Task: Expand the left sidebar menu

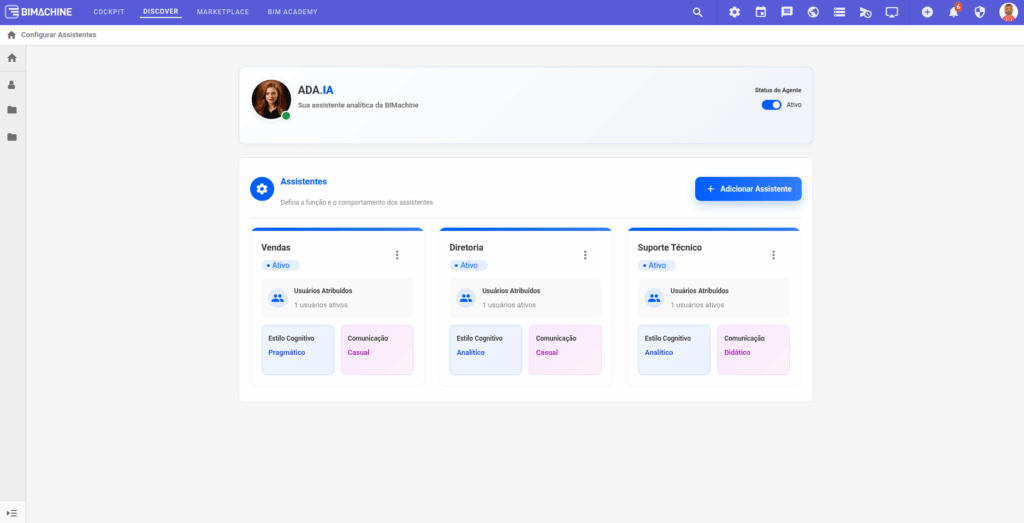Action: [12, 512]
